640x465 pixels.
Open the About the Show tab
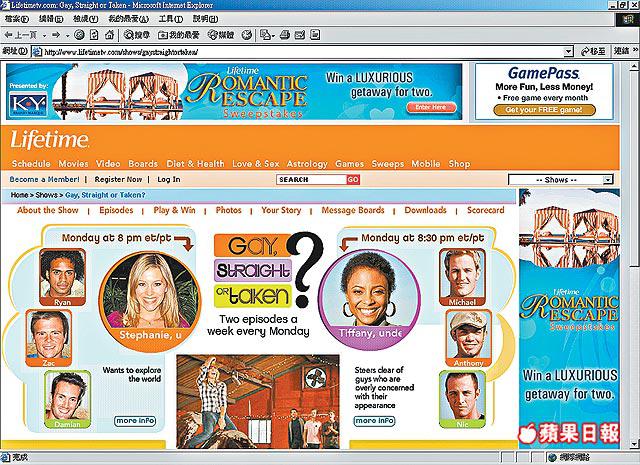pos(48,210)
